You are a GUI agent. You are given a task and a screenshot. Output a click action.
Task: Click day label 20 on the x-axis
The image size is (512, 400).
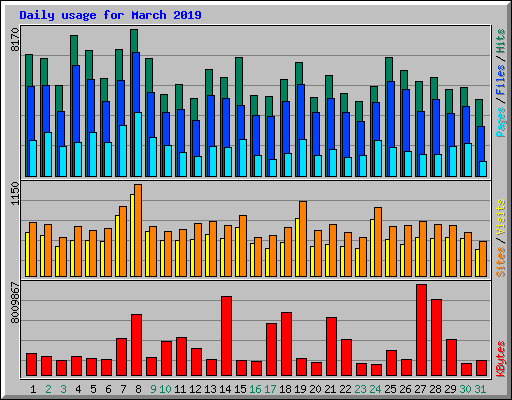point(315,389)
